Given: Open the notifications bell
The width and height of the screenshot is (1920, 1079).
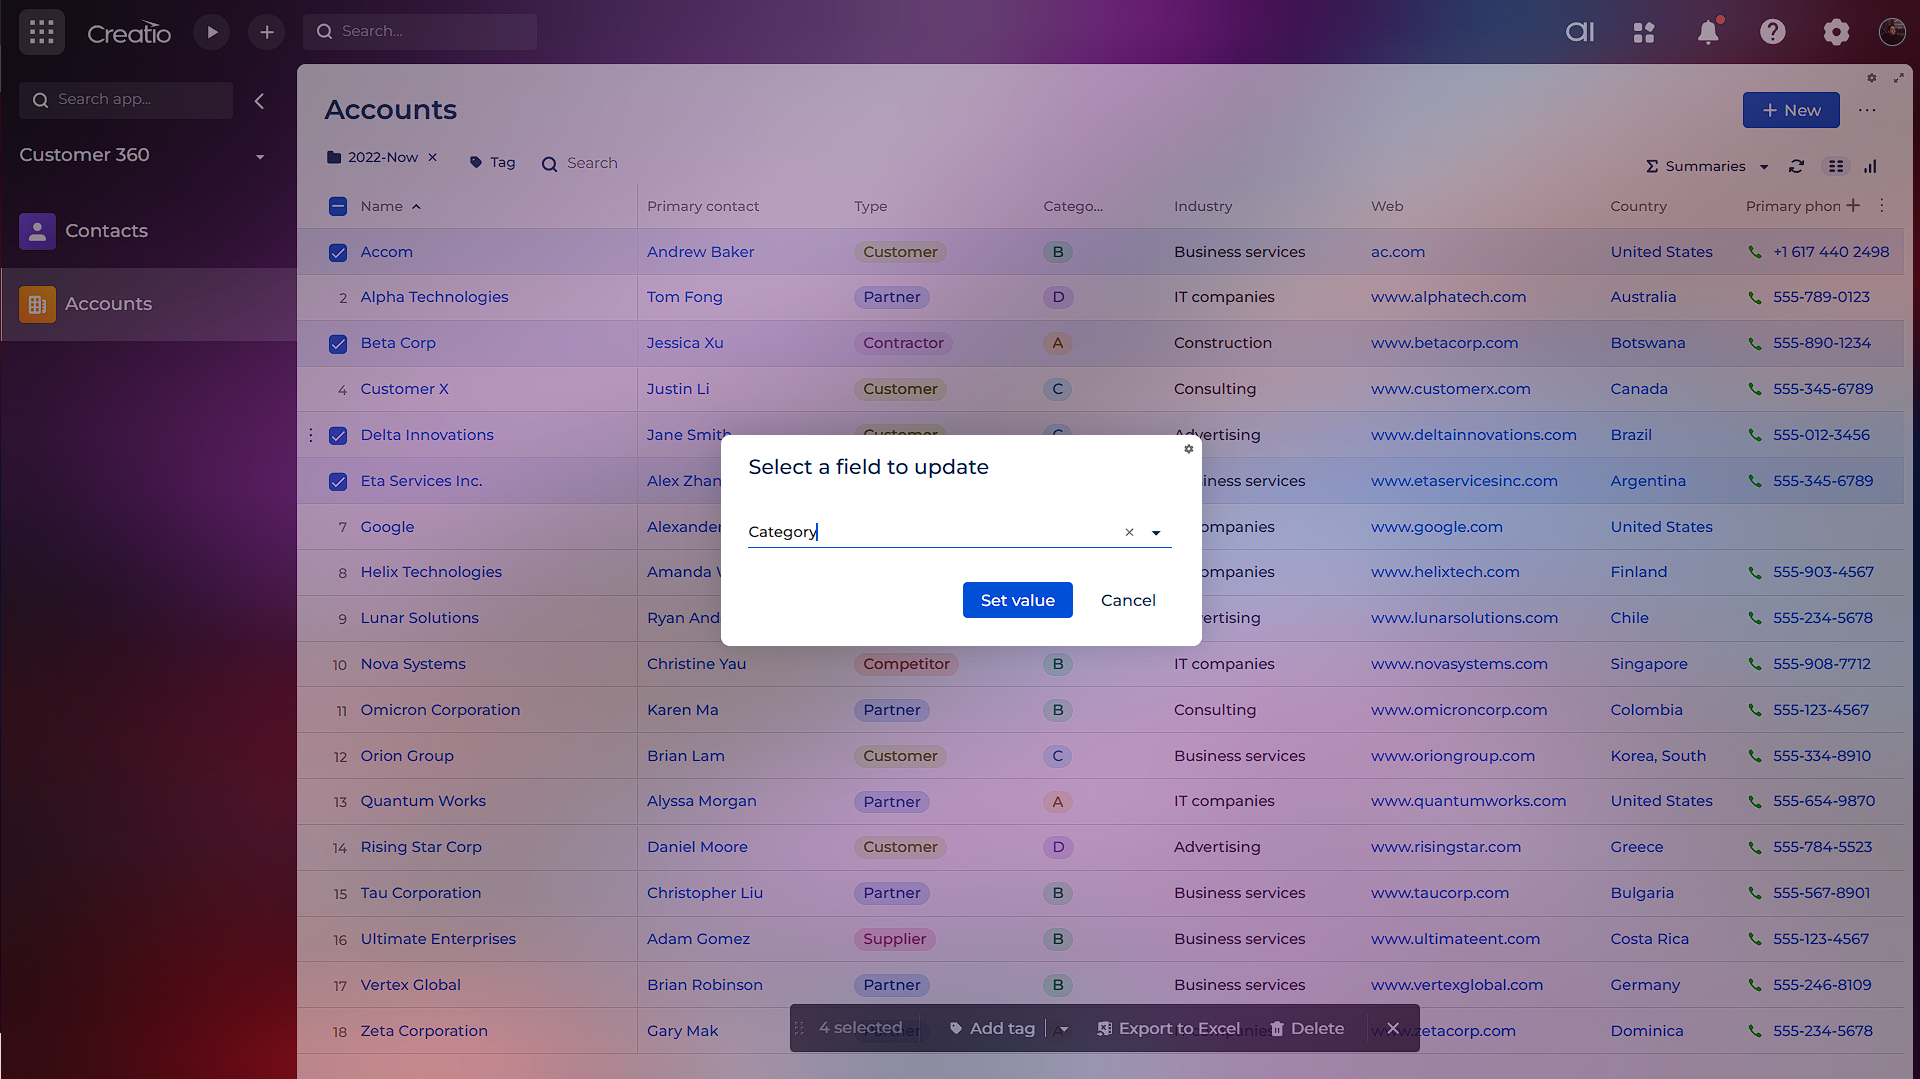Looking at the screenshot, I should [x=1708, y=32].
